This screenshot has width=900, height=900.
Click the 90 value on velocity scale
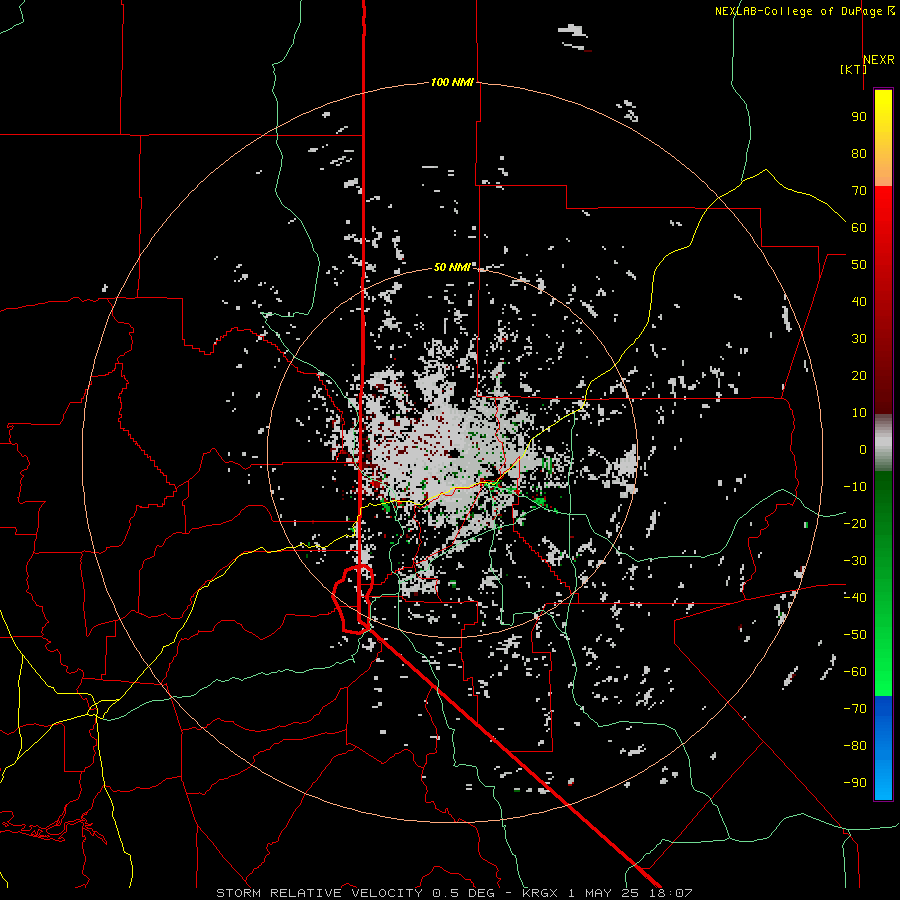(859, 117)
